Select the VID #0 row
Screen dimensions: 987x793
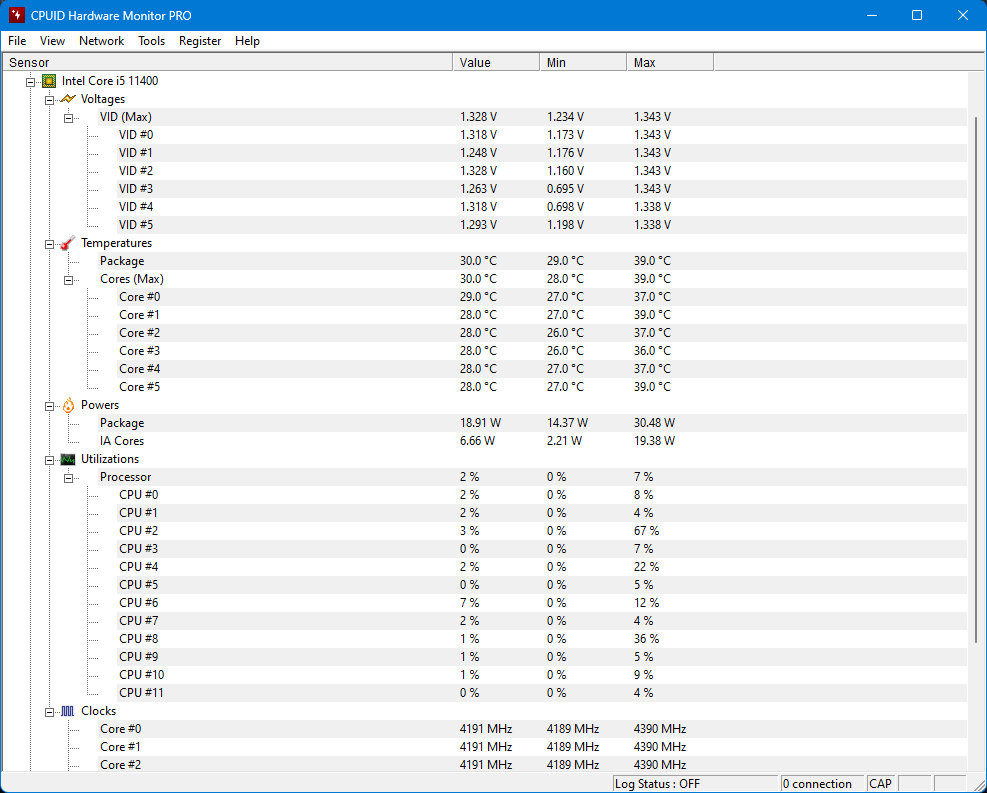tap(542, 135)
